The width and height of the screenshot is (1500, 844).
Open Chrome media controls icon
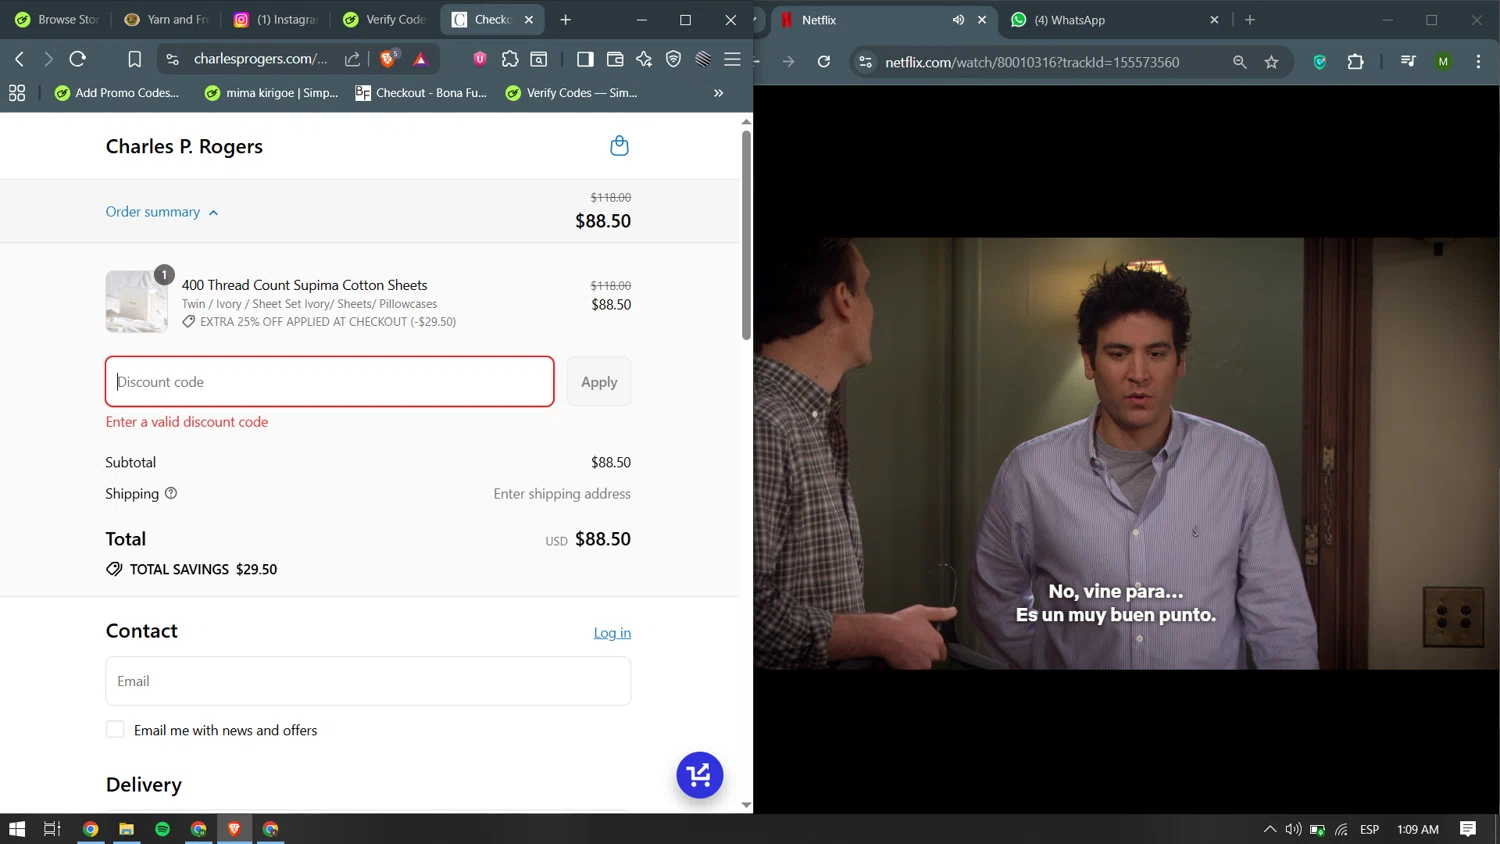(1408, 62)
